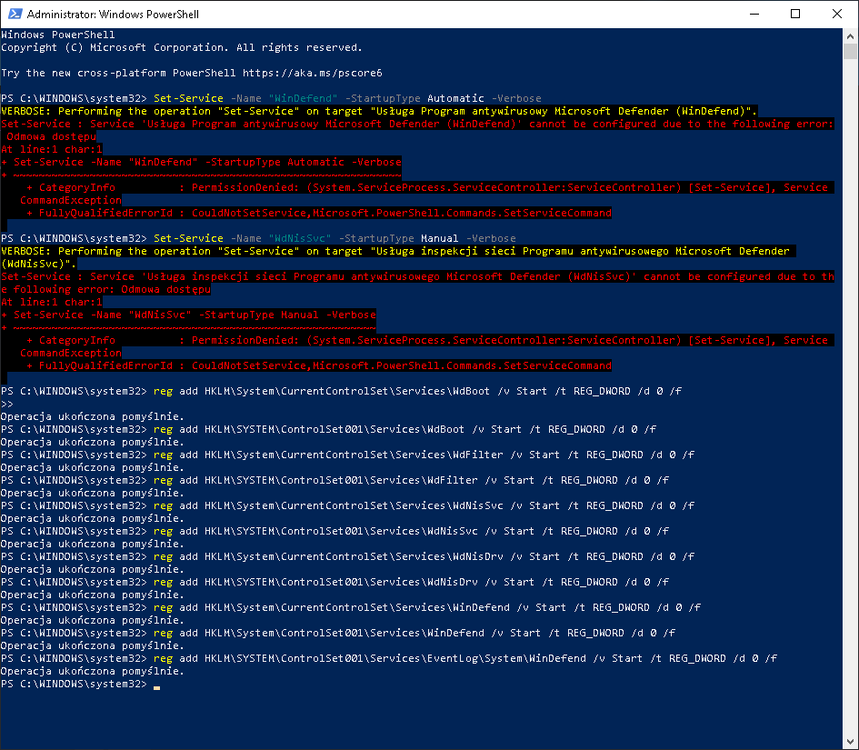Click the '>>' continuation prompt line
Screen dimensions: 859x750
pyautogui.click(x=7, y=404)
